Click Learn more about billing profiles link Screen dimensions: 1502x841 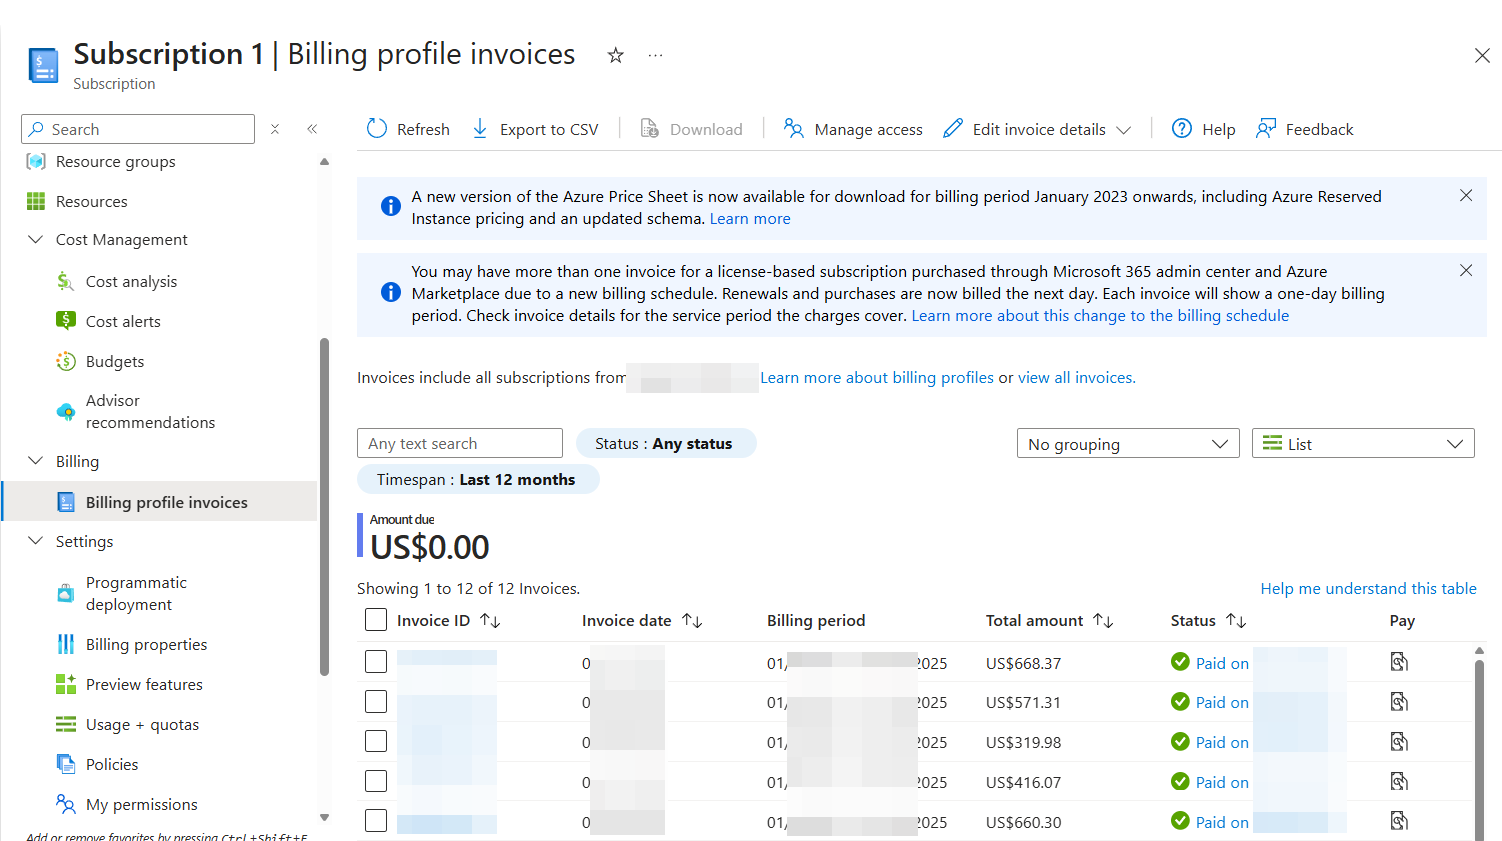877,377
